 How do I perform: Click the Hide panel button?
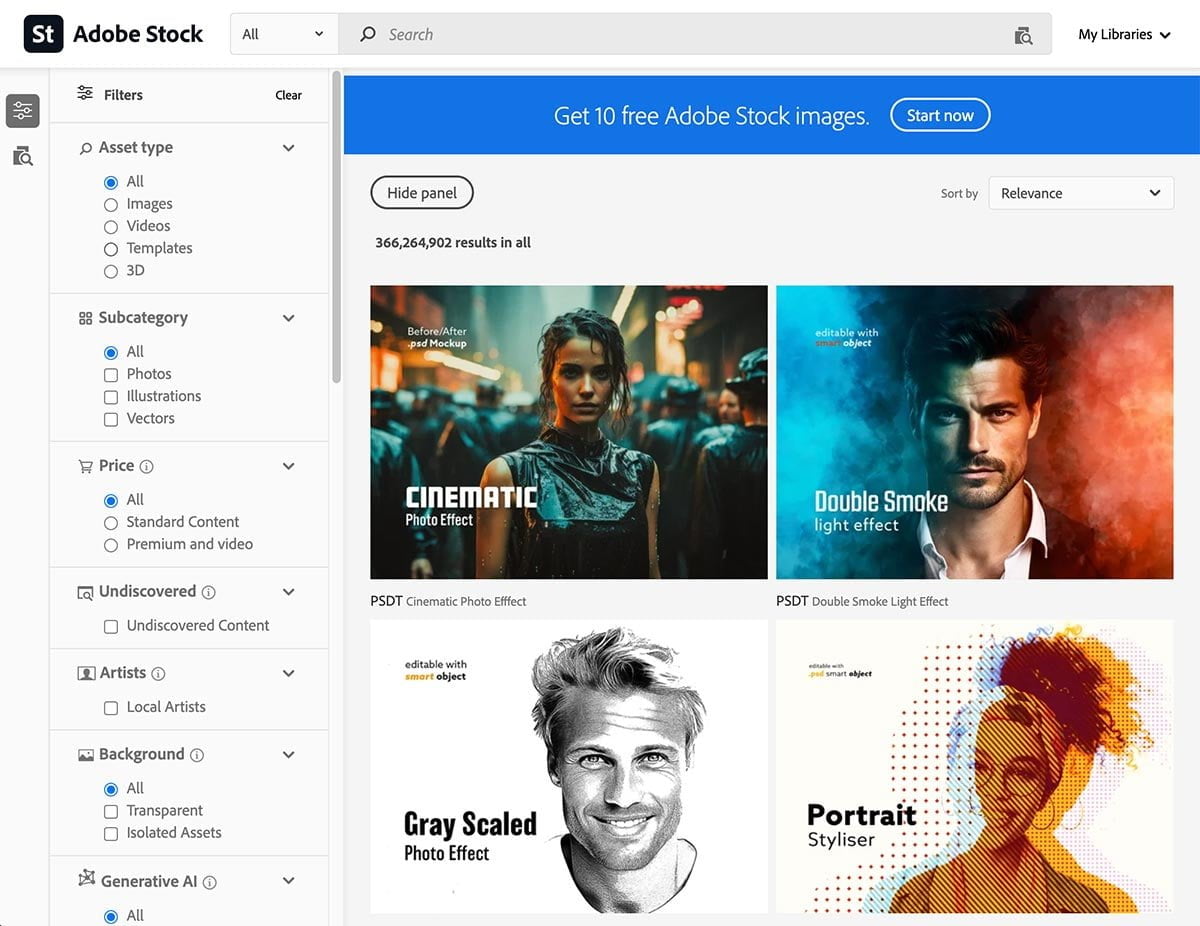click(422, 193)
